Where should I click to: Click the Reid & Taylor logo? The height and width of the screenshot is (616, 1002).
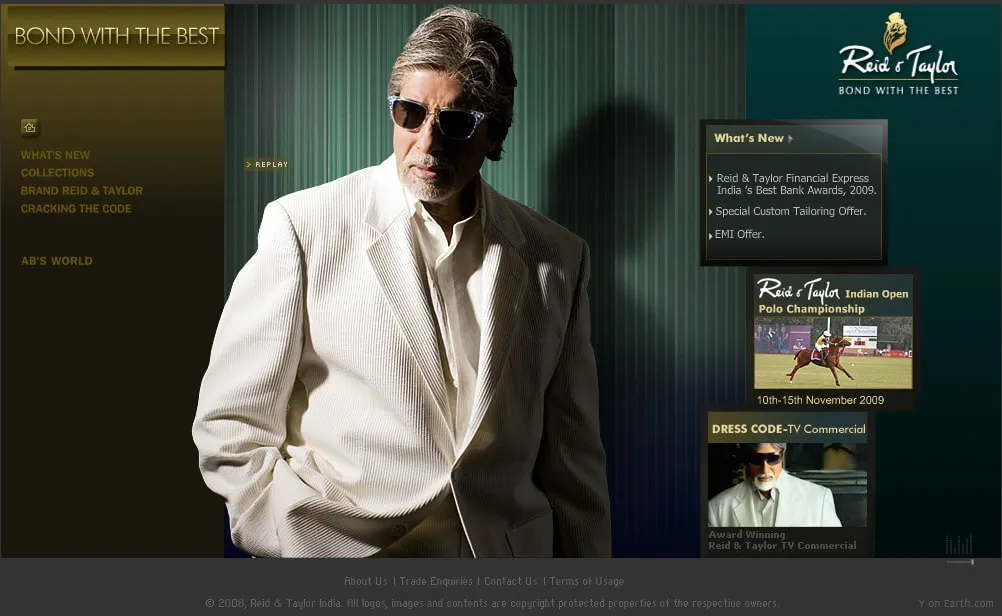click(898, 56)
